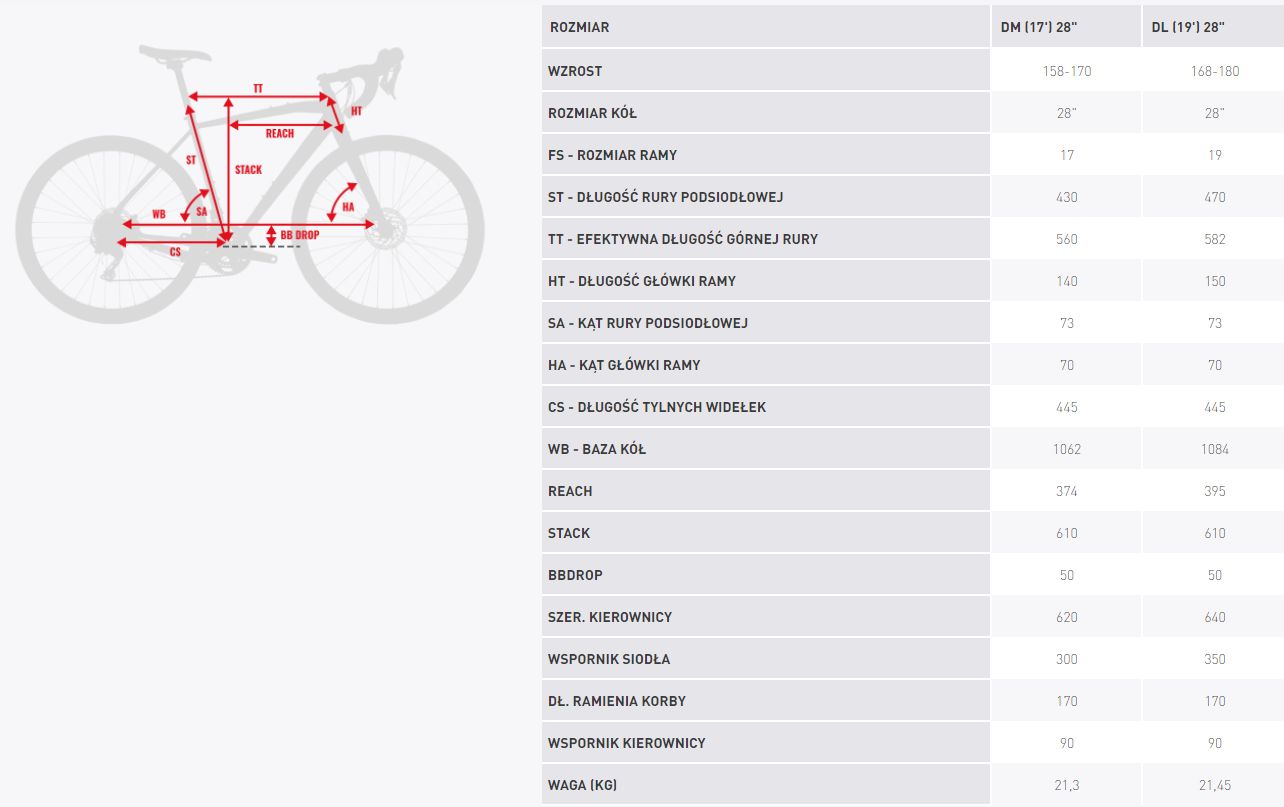The width and height of the screenshot is (1284, 807).
Task: Click the CS chainstay arrow label
Action: pos(175,252)
